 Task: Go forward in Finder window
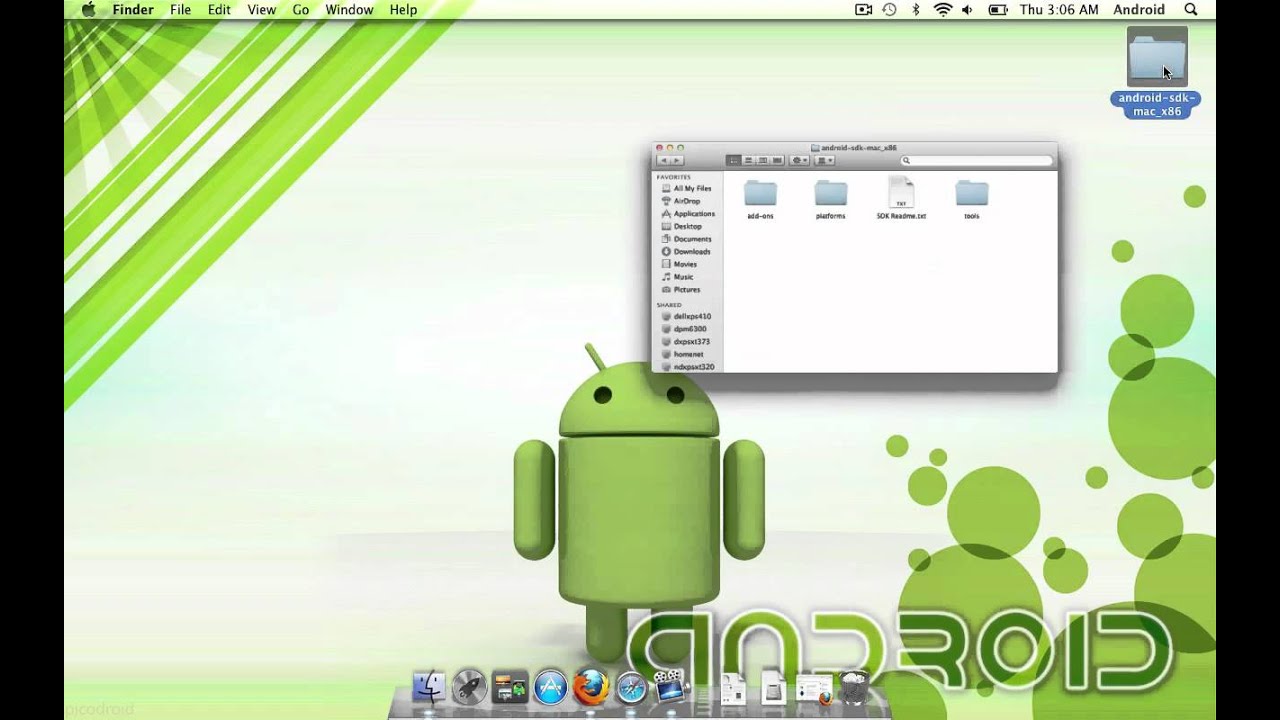click(677, 160)
